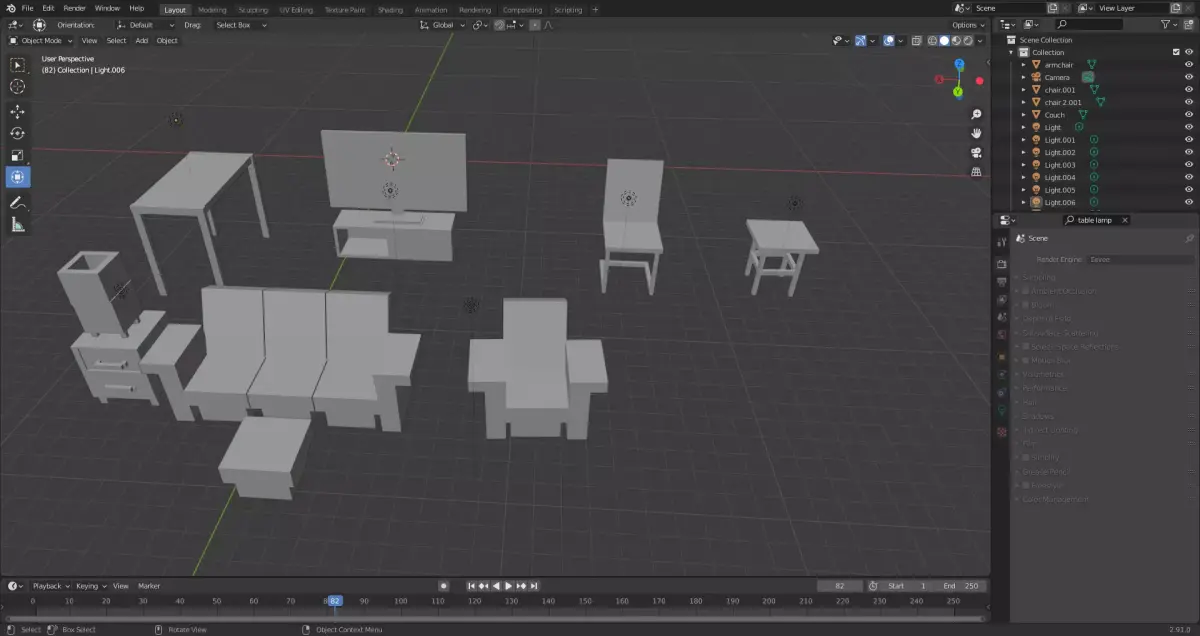Hide the Camera object in the outliner
This screenshot has height=636, width=1200.
(1189, 77)
